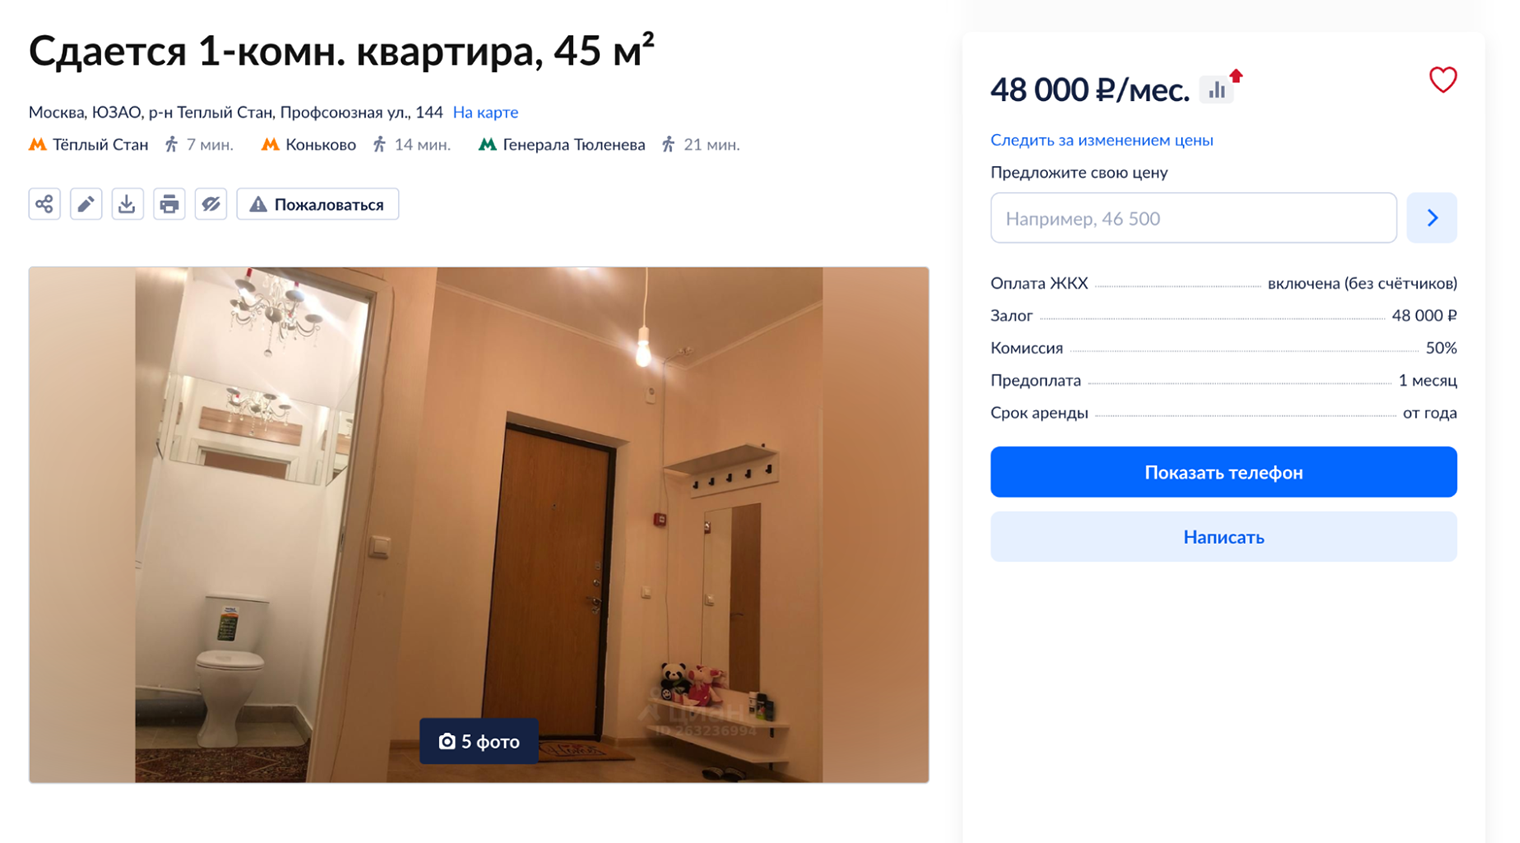Open the apartment photo gallery image
Image resolution: width=1520 pixels, height=843 pixels.
(x=479, y=524)
